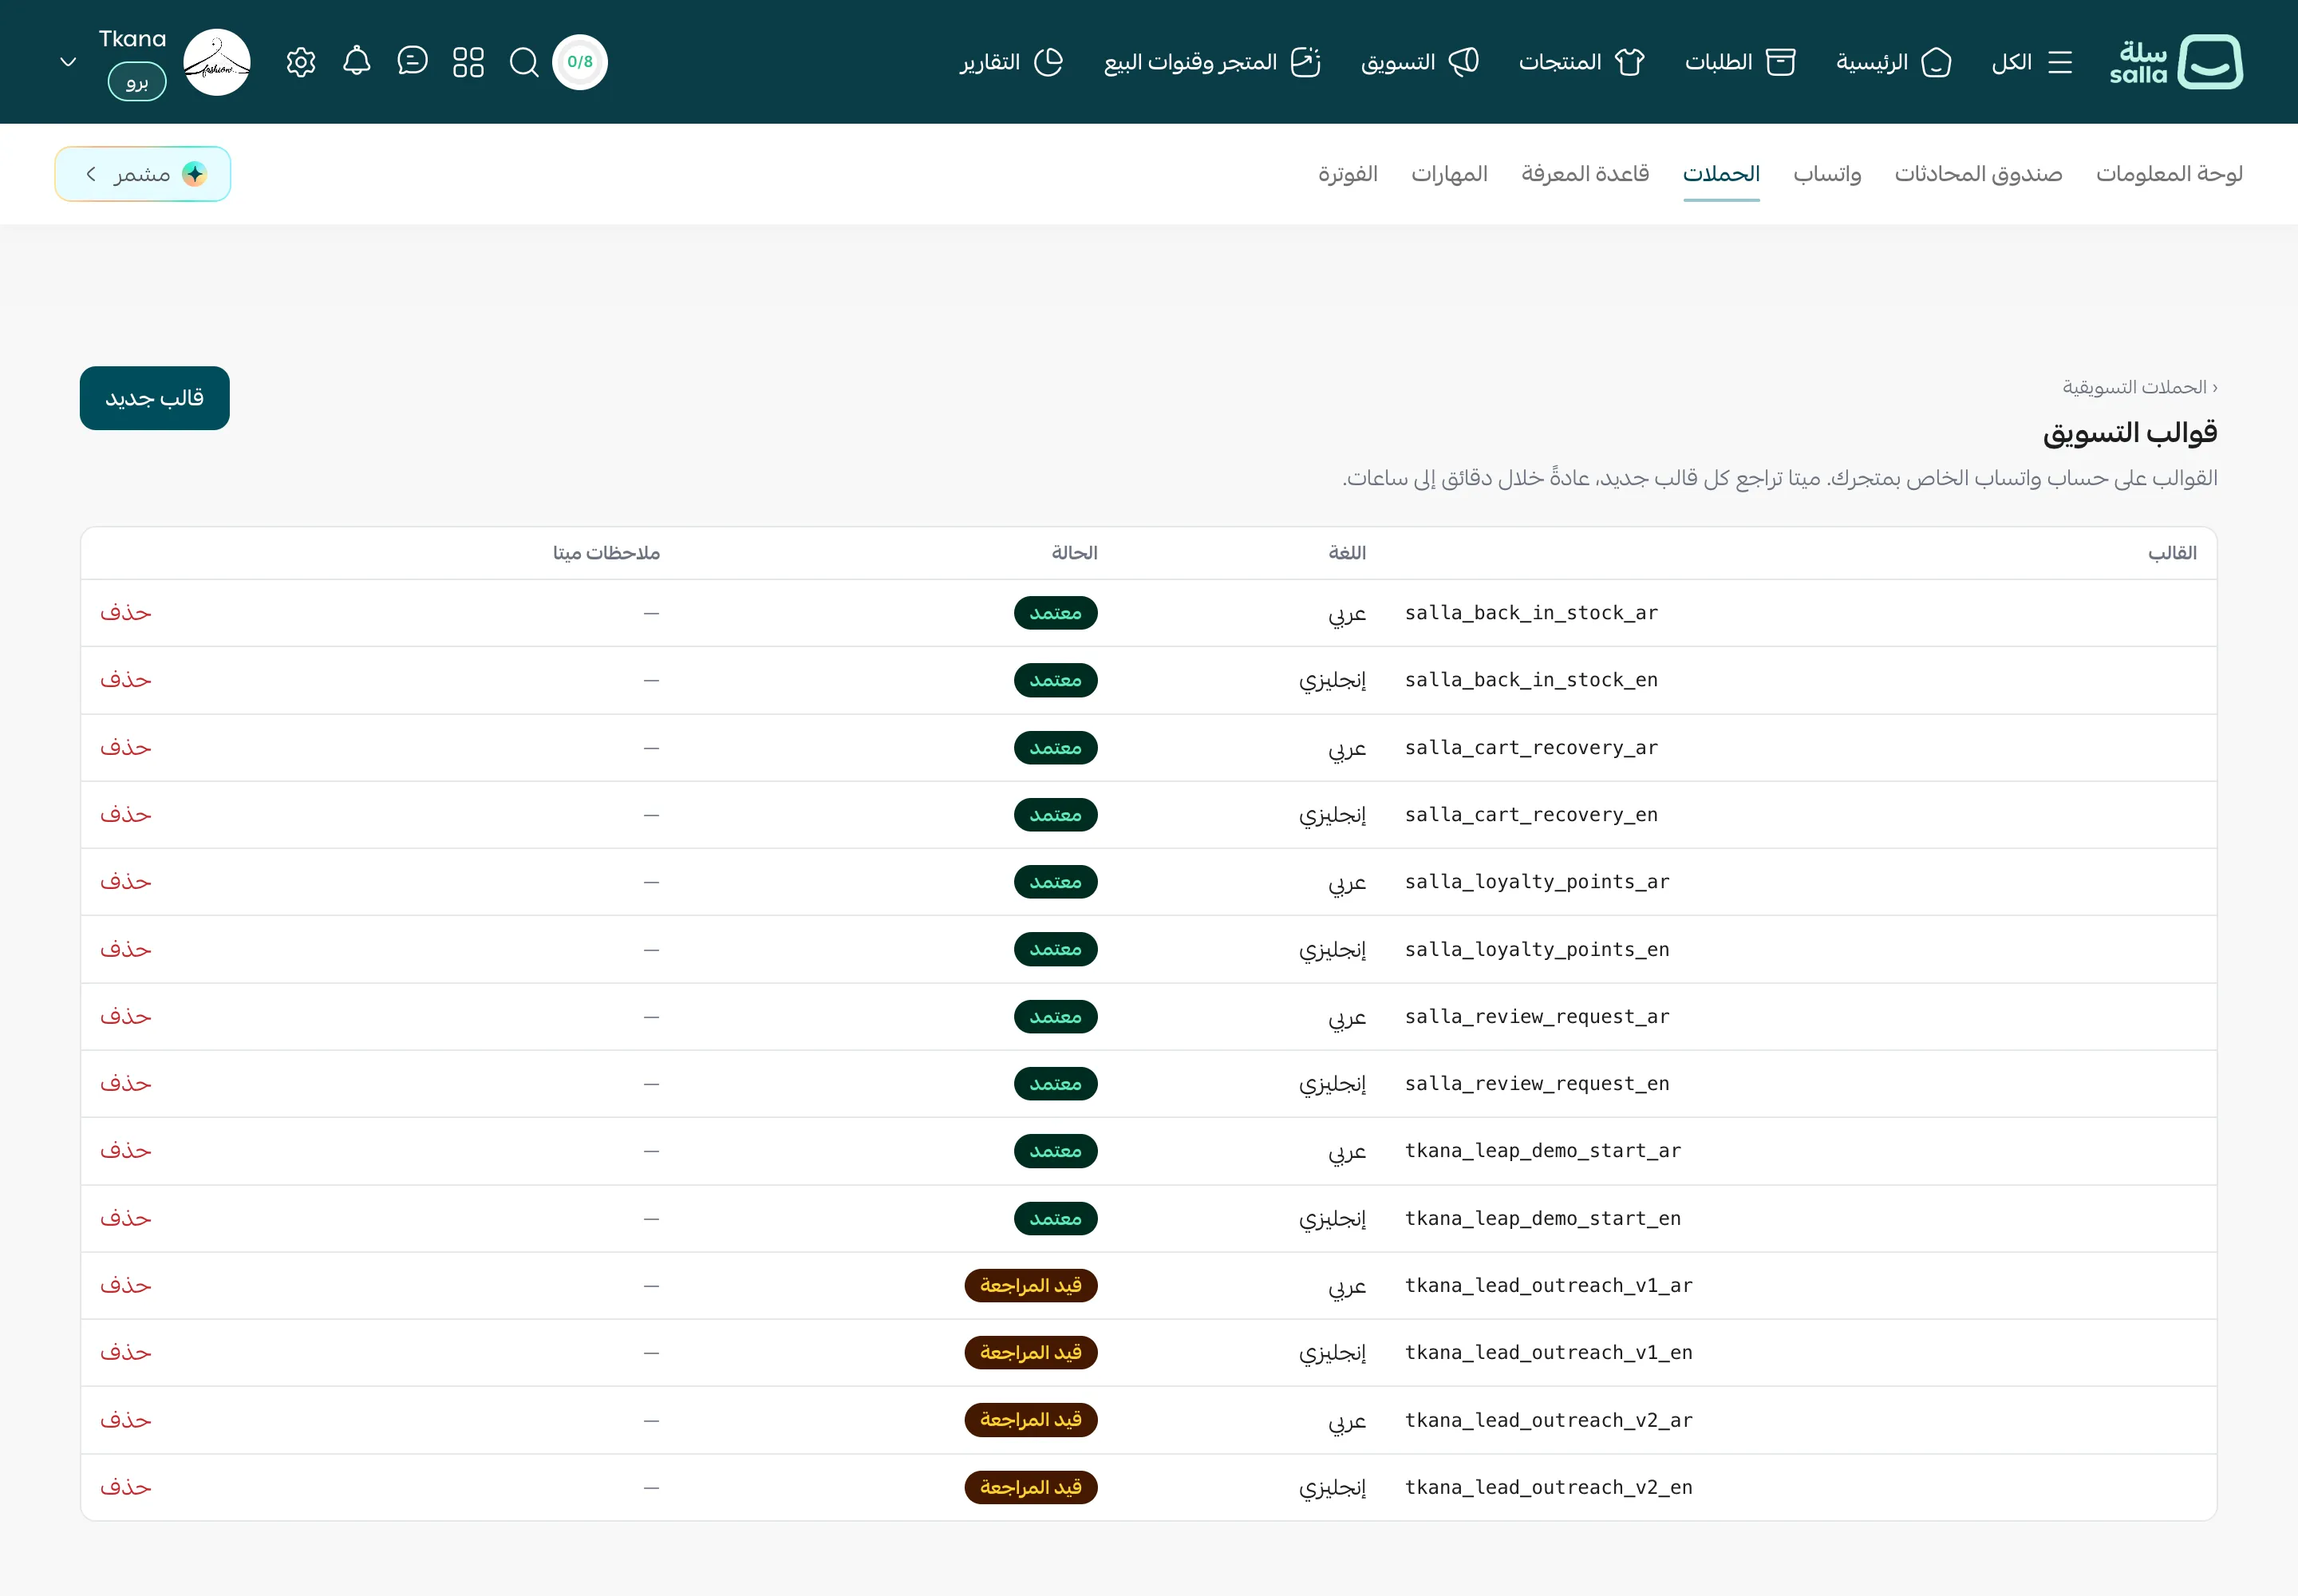This screenshot has height=1596, width=2298.
Task: Click قيد المراجعة badge of tkana_lead_outreach_v1_en
Action: point(1031,1353)
